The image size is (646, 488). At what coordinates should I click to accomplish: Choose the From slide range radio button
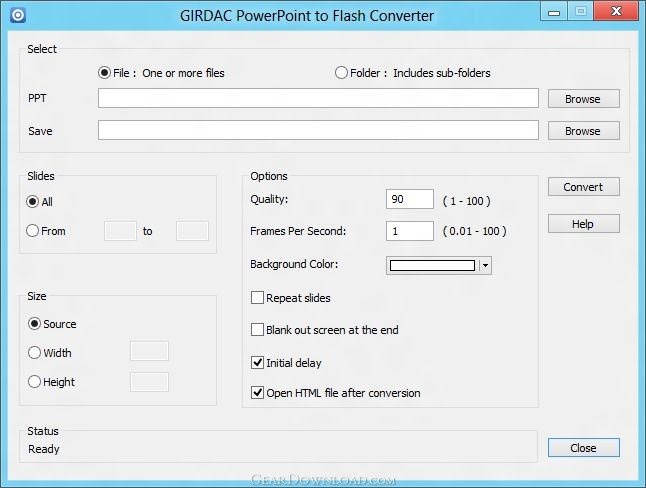tap(33, 230)
